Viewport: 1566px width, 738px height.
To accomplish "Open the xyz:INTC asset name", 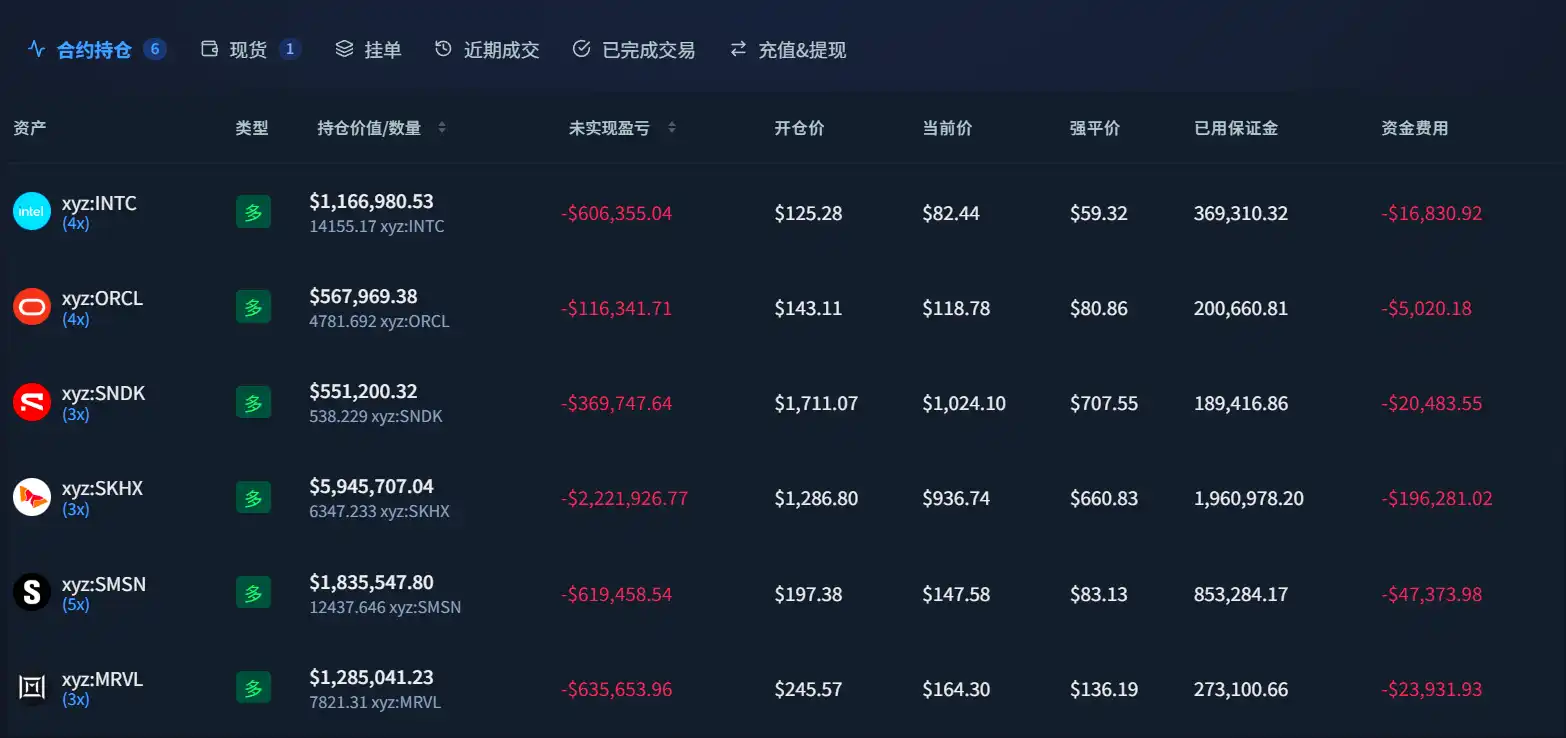I will coord(99,203).
